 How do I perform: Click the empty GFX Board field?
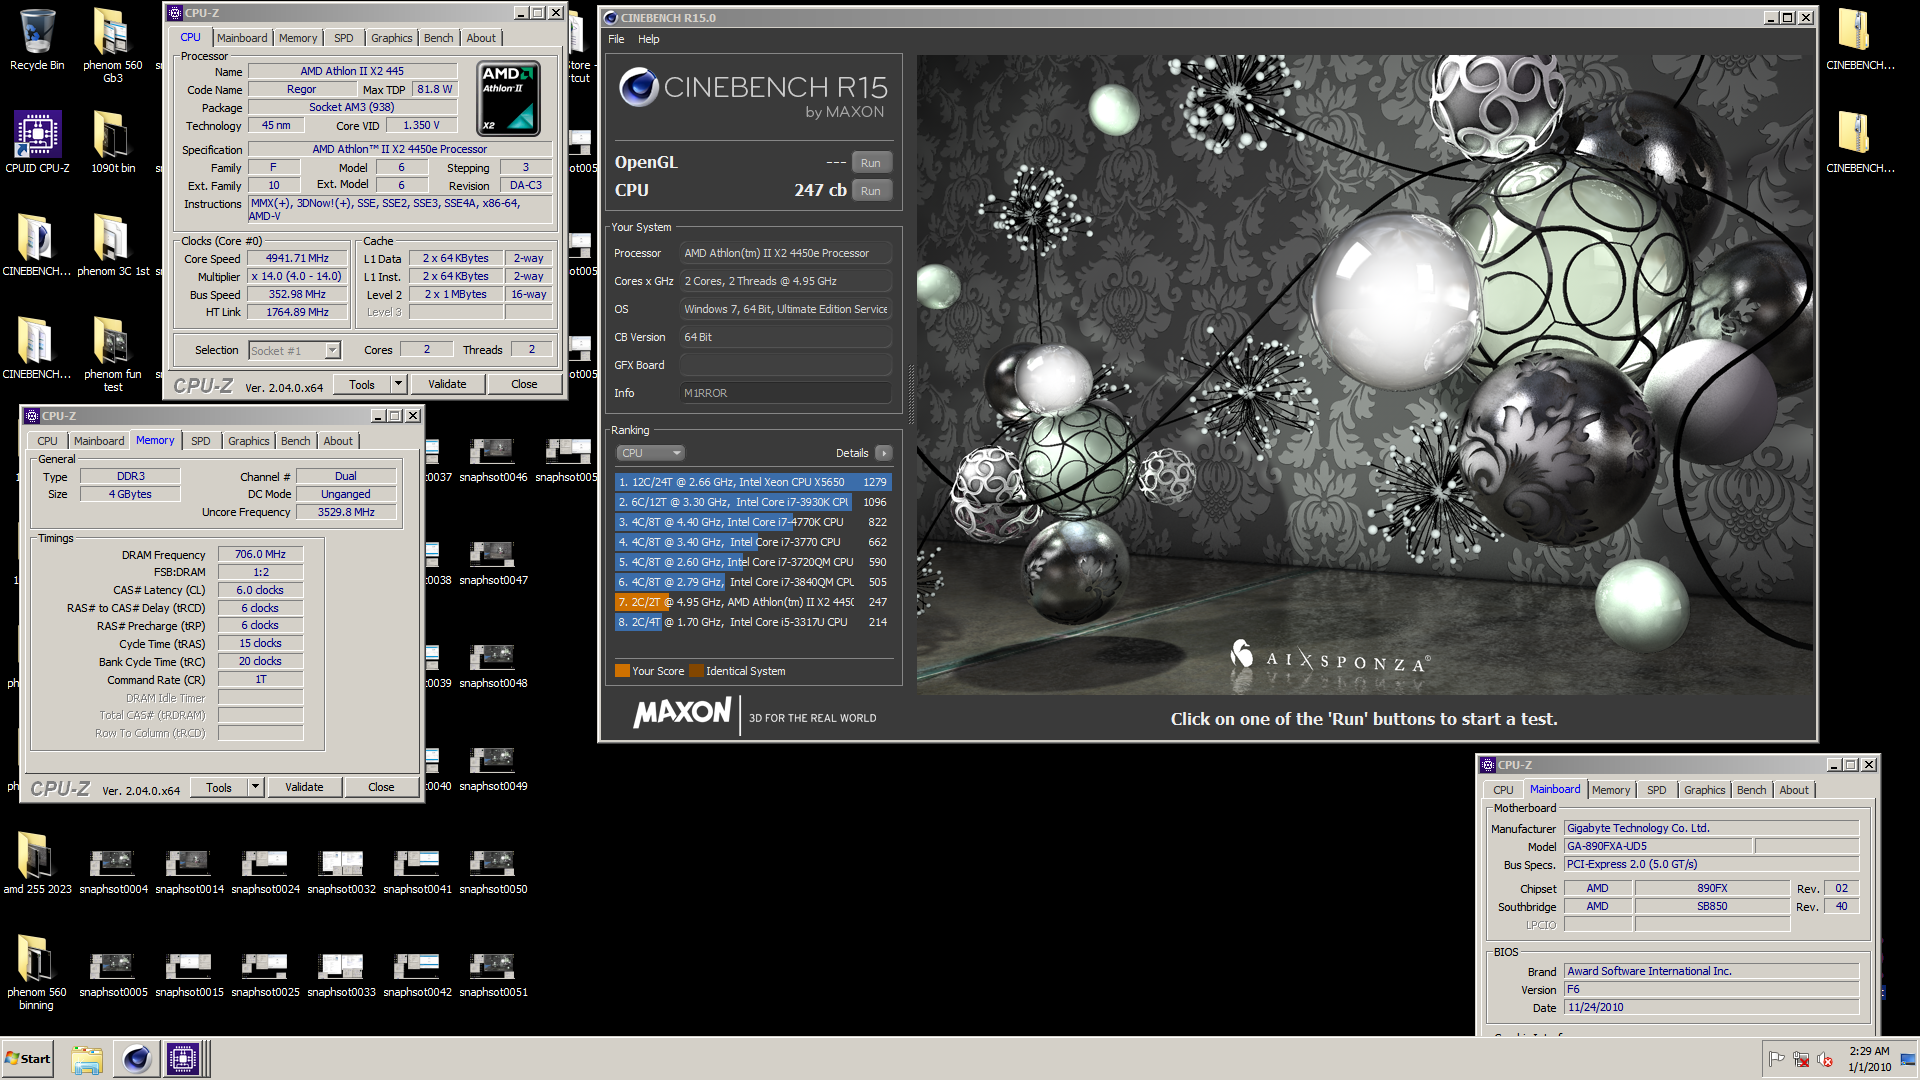click(x=785, y=365)
